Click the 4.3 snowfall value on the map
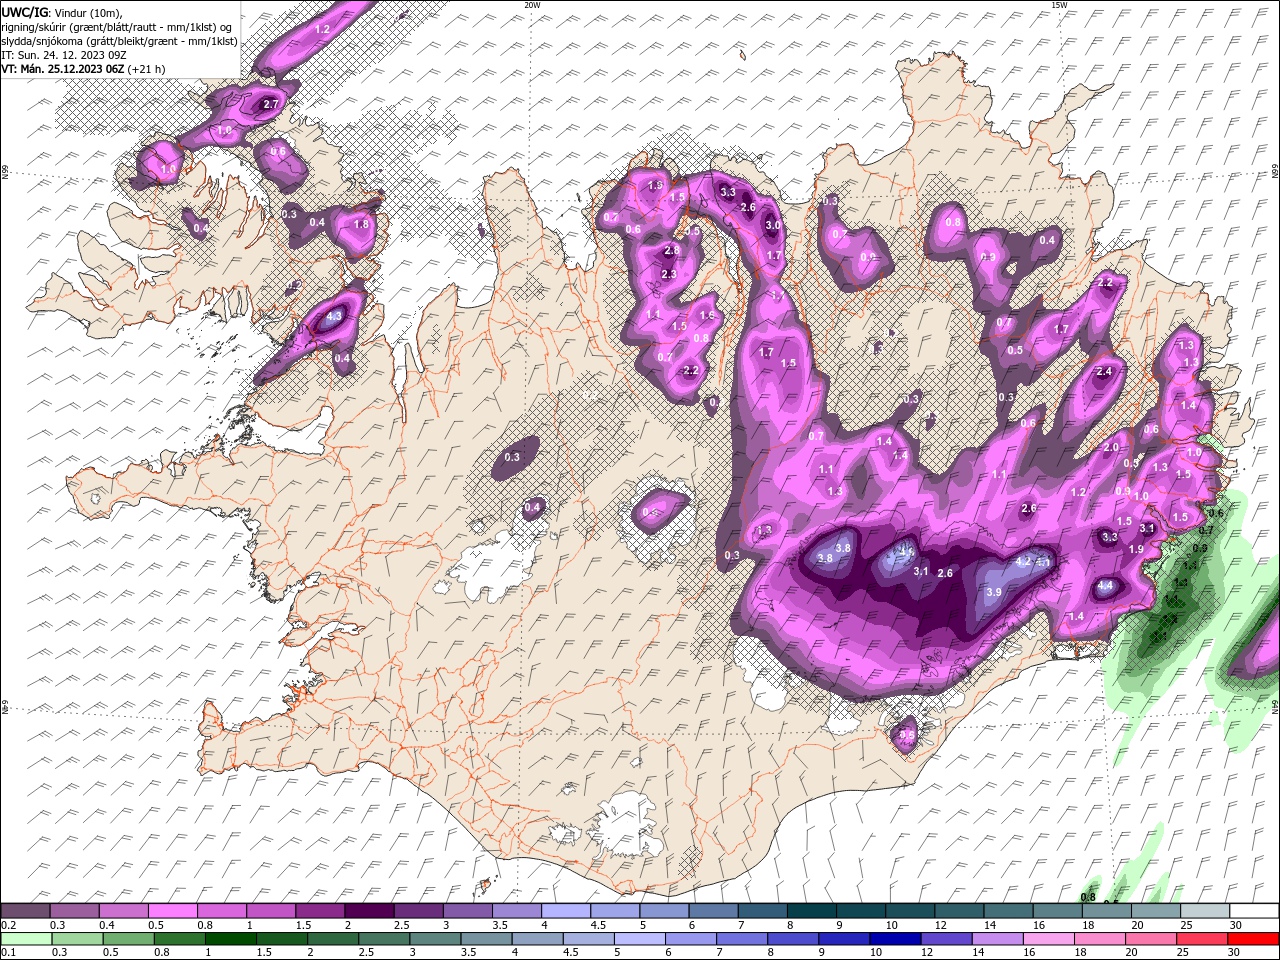The width and height of the screenshot is (1280, 960). pyautogui.click(x=334, y=316)
